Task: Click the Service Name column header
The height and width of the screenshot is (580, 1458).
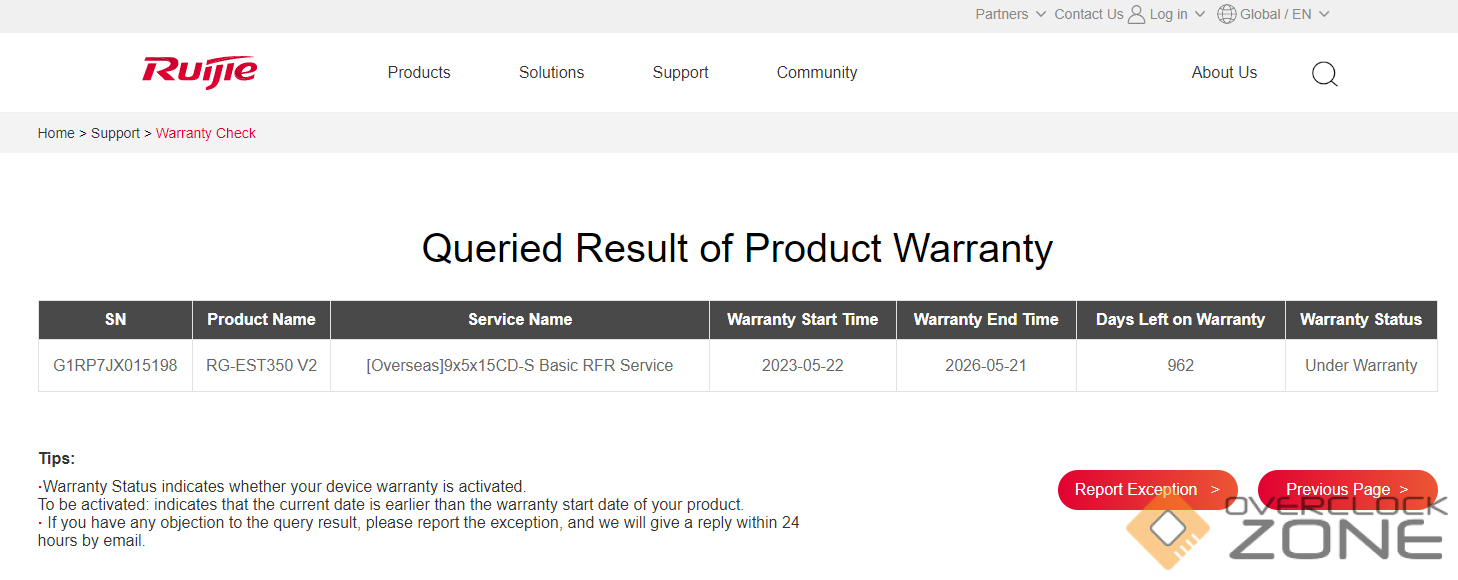Action: coord(520,320)
